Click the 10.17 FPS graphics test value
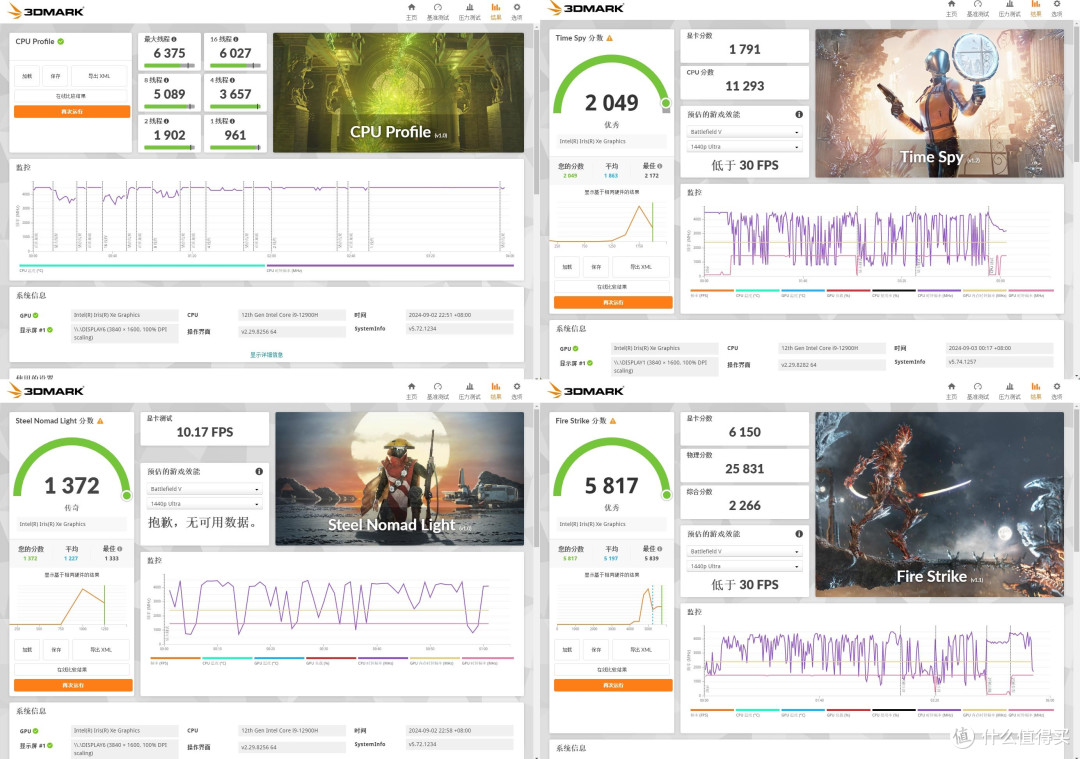This screenshot has height=759, width=1080. 205,433
